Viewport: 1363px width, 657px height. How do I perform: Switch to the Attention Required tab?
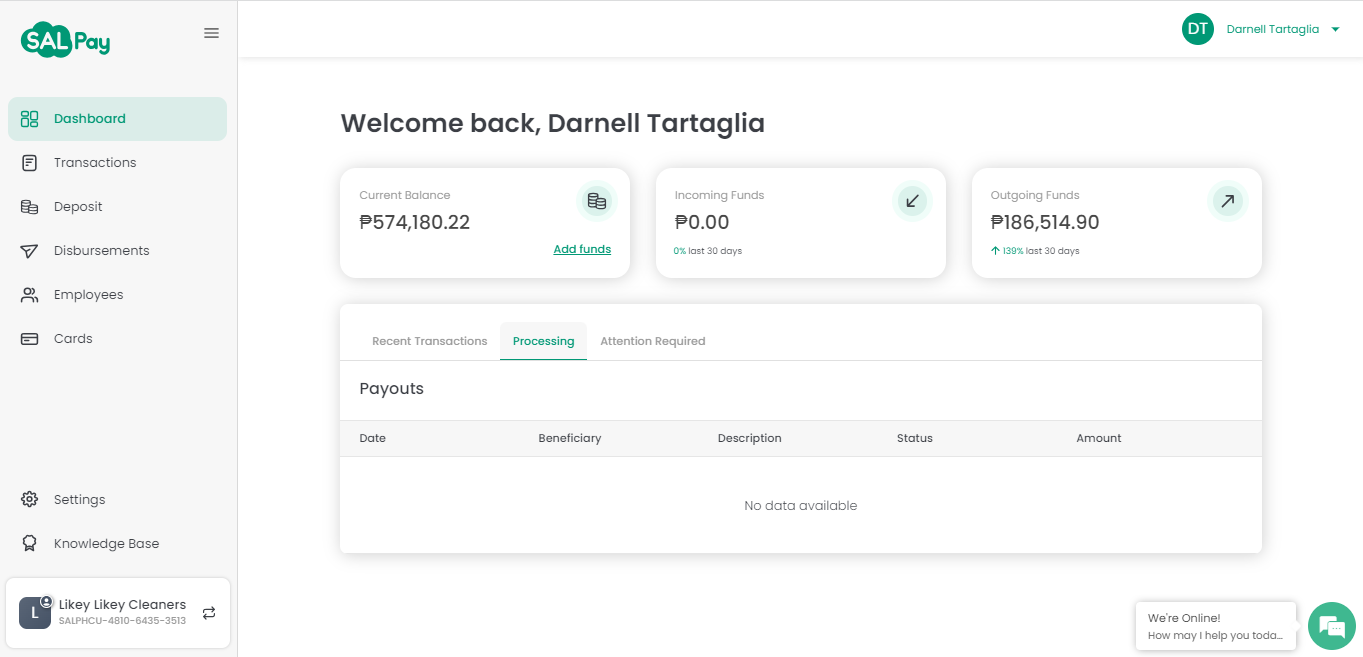click(653, 341)
